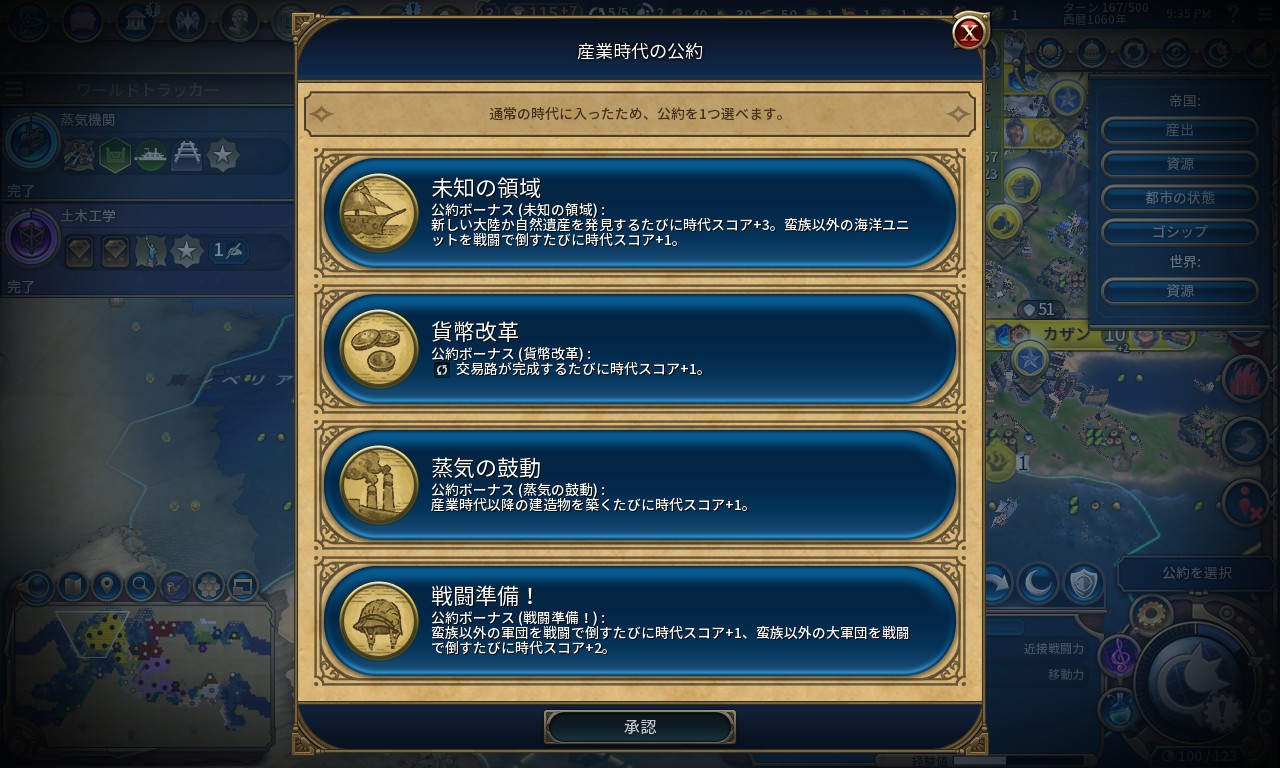The image size is (1280, 768).
Task: Open the map pin tool
Action: (106, 585)
